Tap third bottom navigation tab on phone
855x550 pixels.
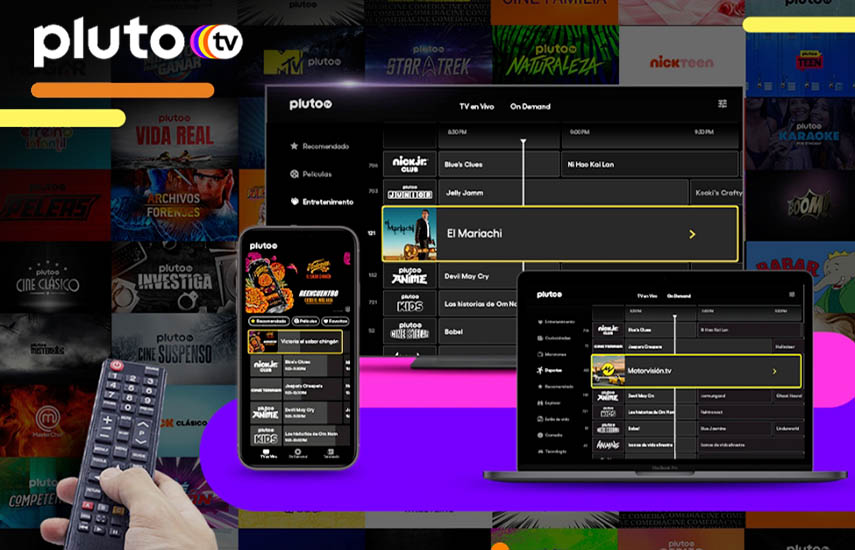(330, 454)
